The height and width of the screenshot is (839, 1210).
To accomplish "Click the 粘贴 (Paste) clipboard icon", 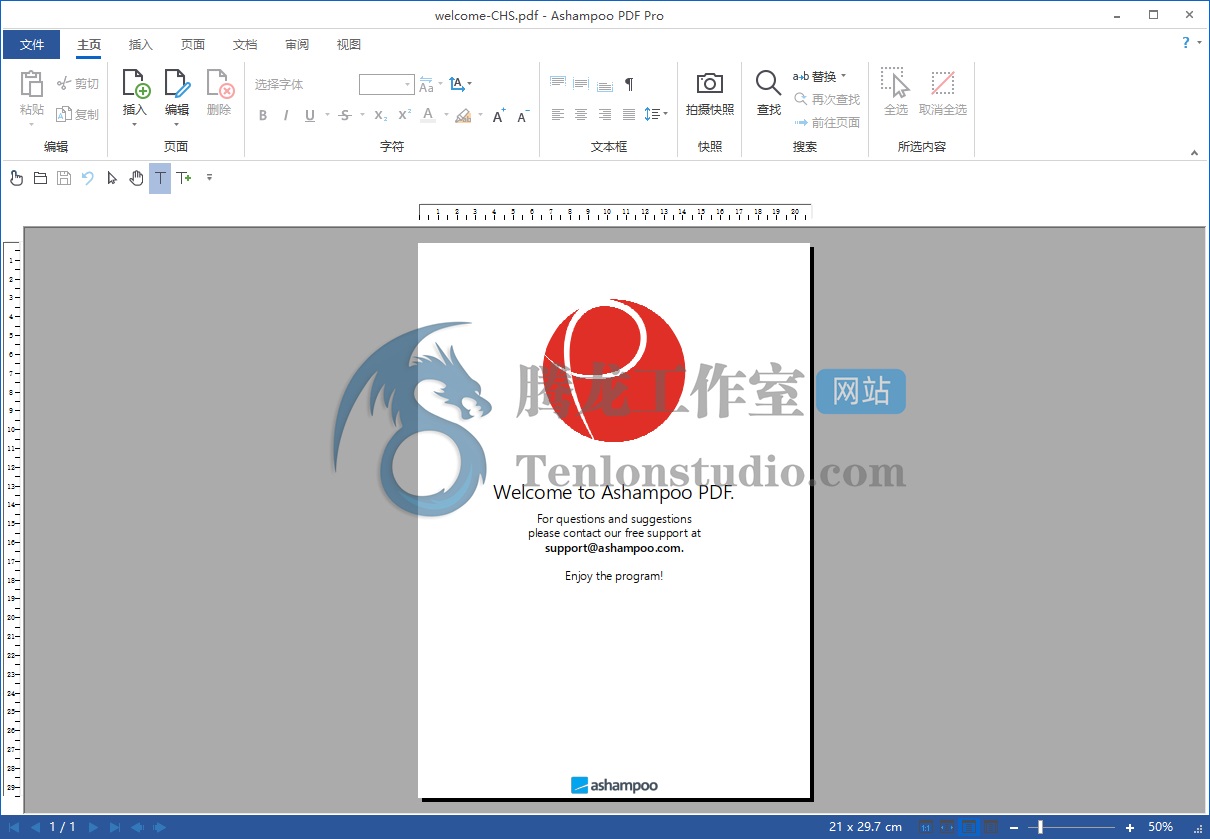I will pos(32,84).
